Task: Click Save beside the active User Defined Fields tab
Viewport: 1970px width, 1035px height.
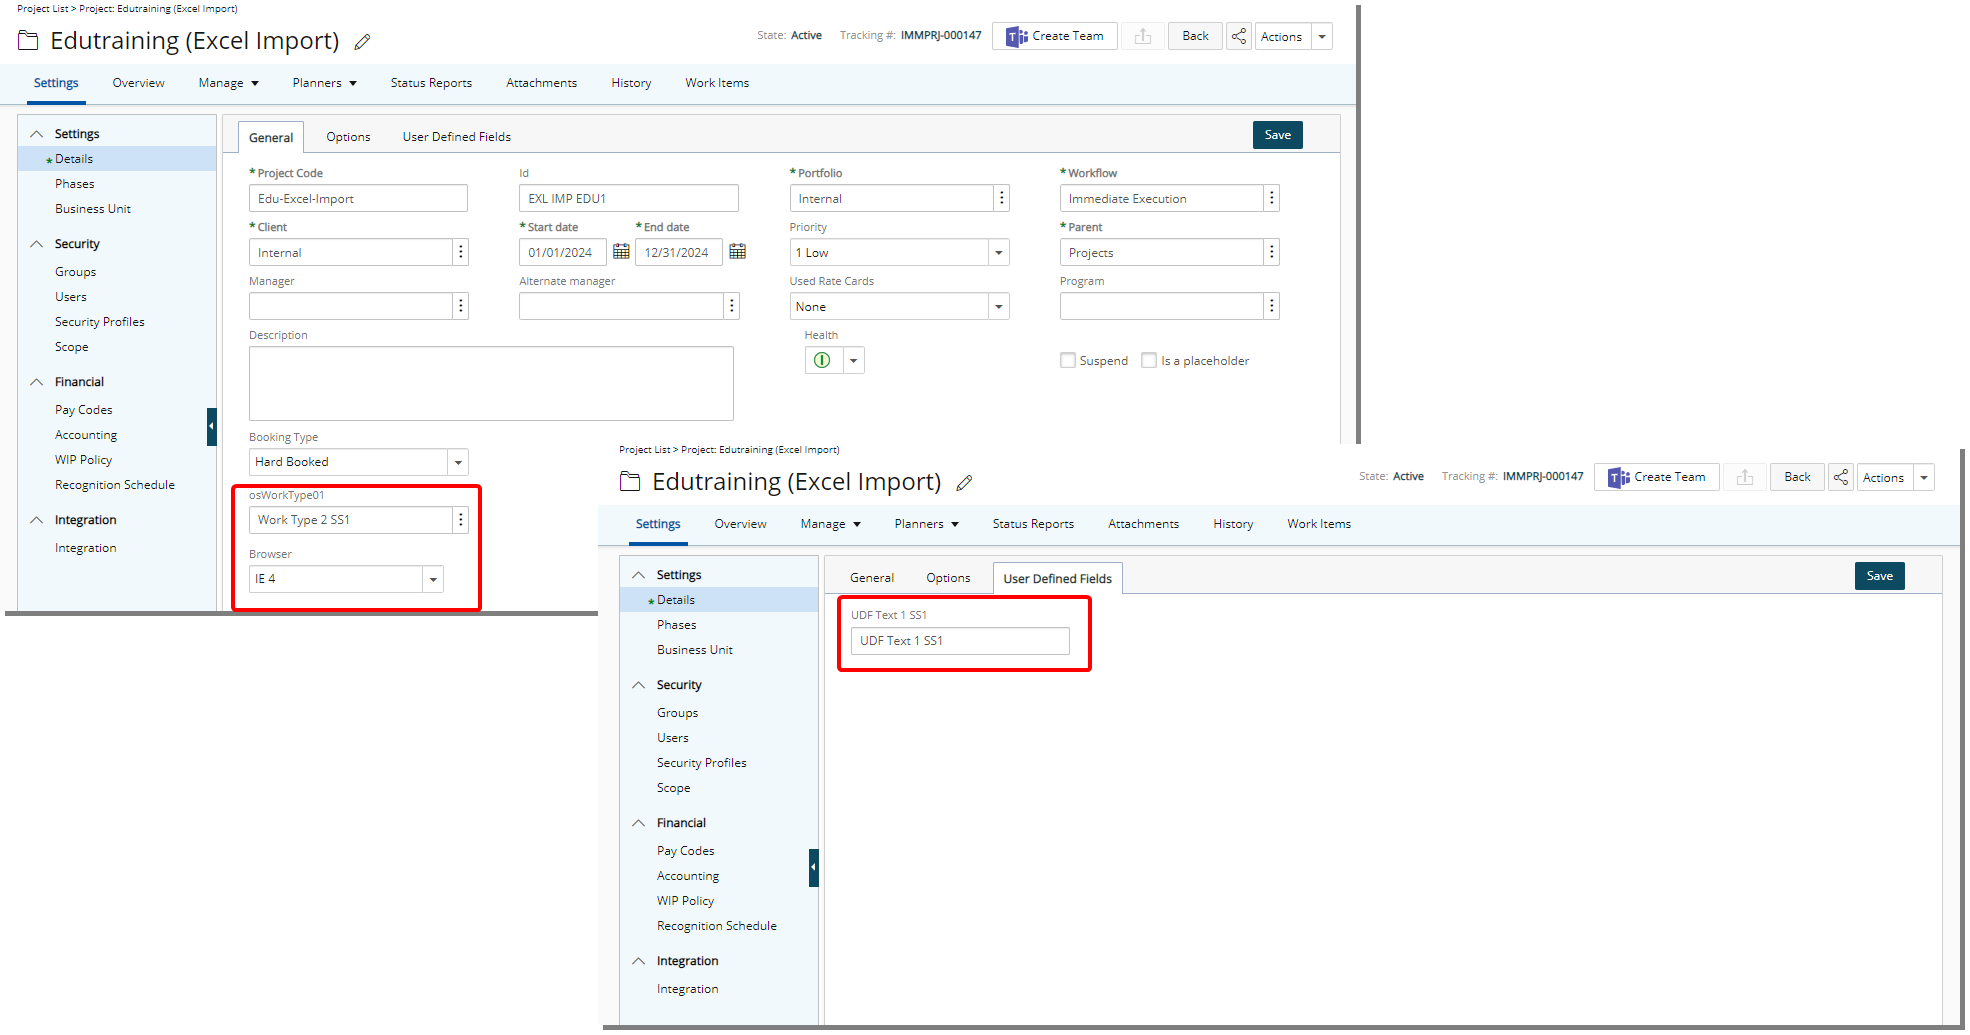Action: click(x=1879, y=576)
